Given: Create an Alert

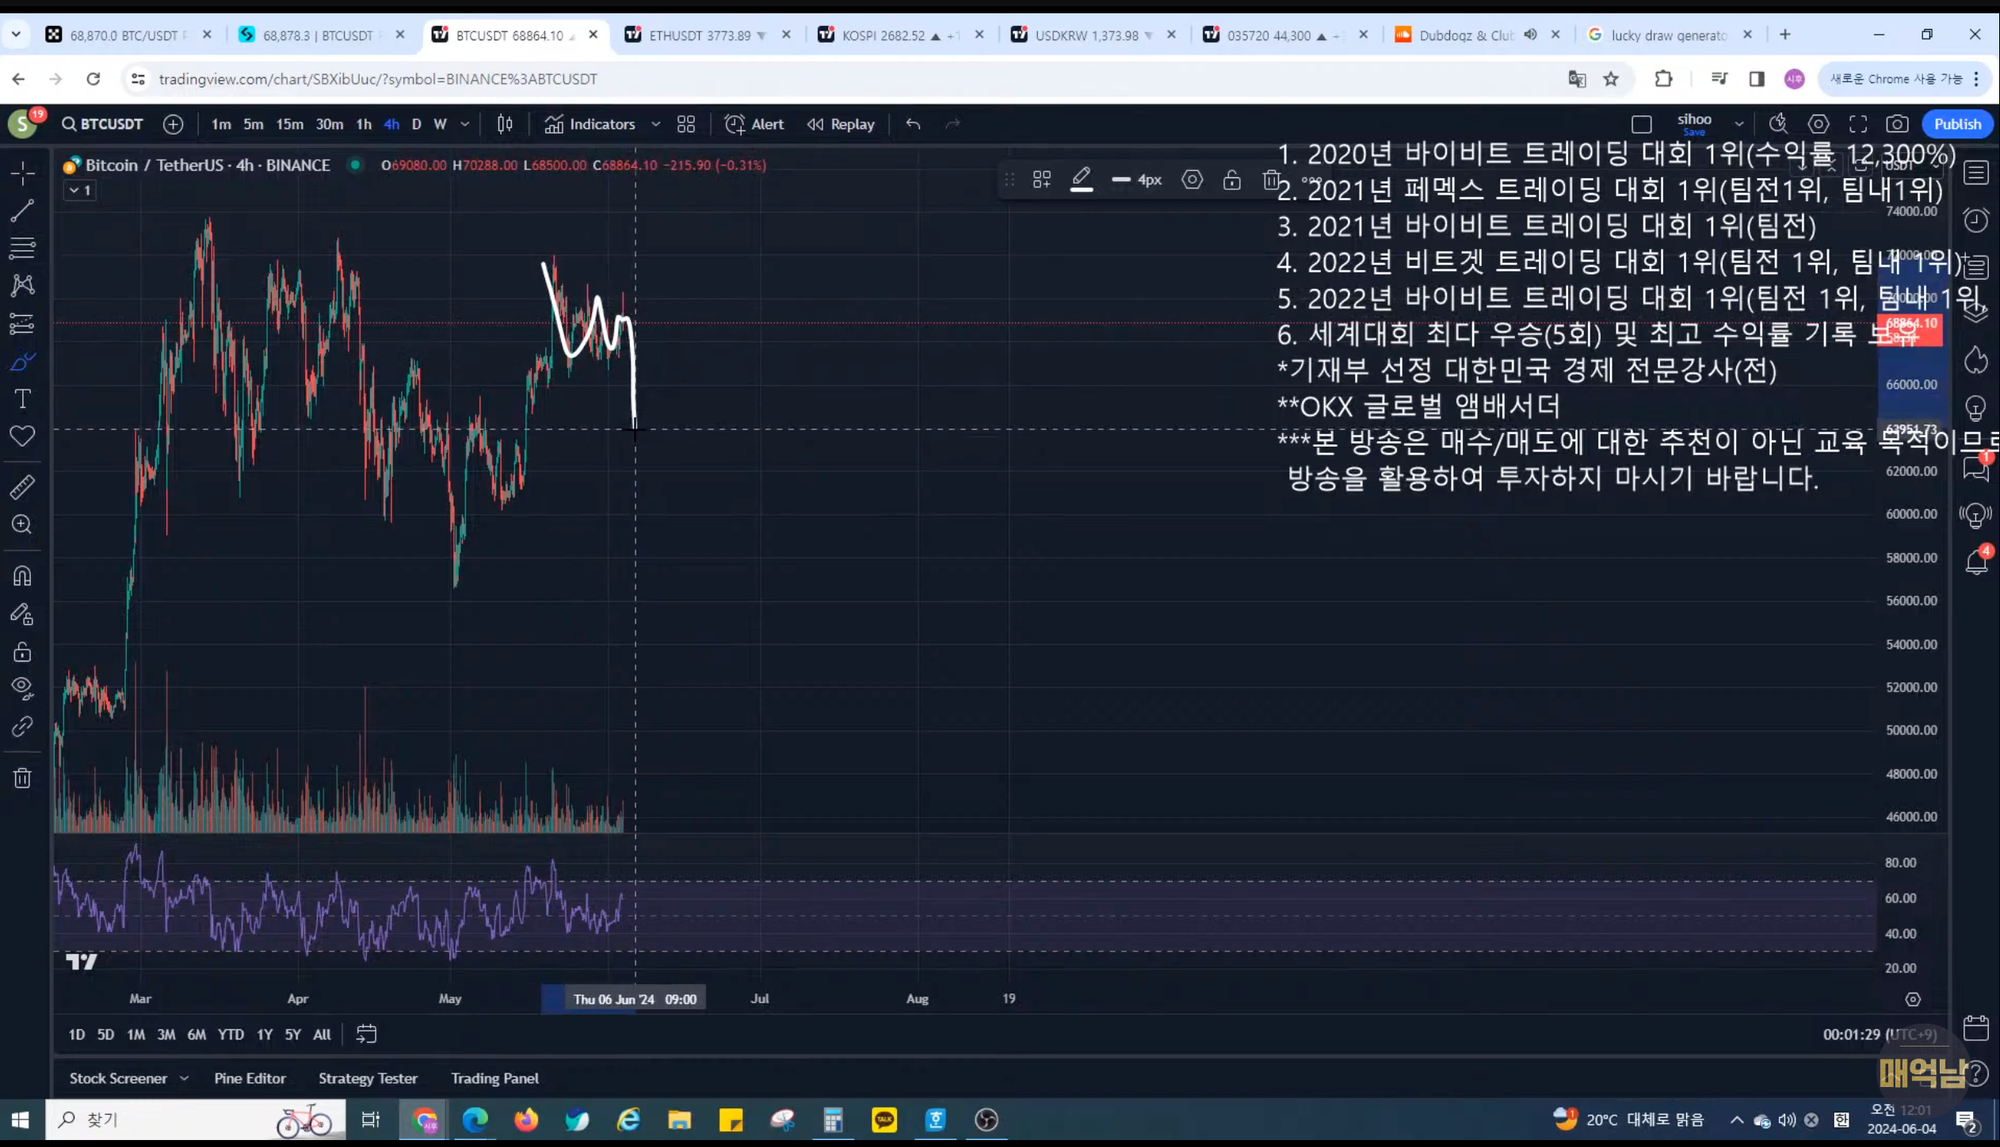Looking at the screenshot, I should tap(755, 124).
